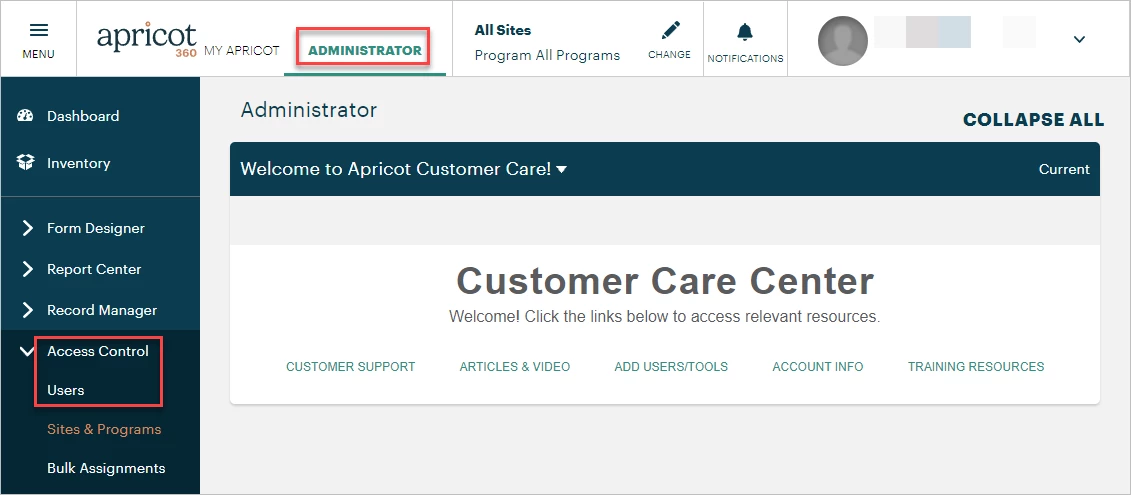Select Record Manager menu item

pos(102,311)
